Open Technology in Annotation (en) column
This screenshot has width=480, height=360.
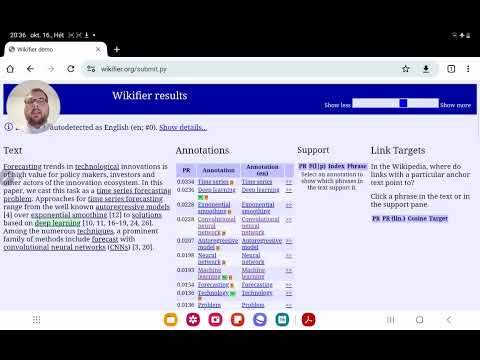[x=257, y=293]
